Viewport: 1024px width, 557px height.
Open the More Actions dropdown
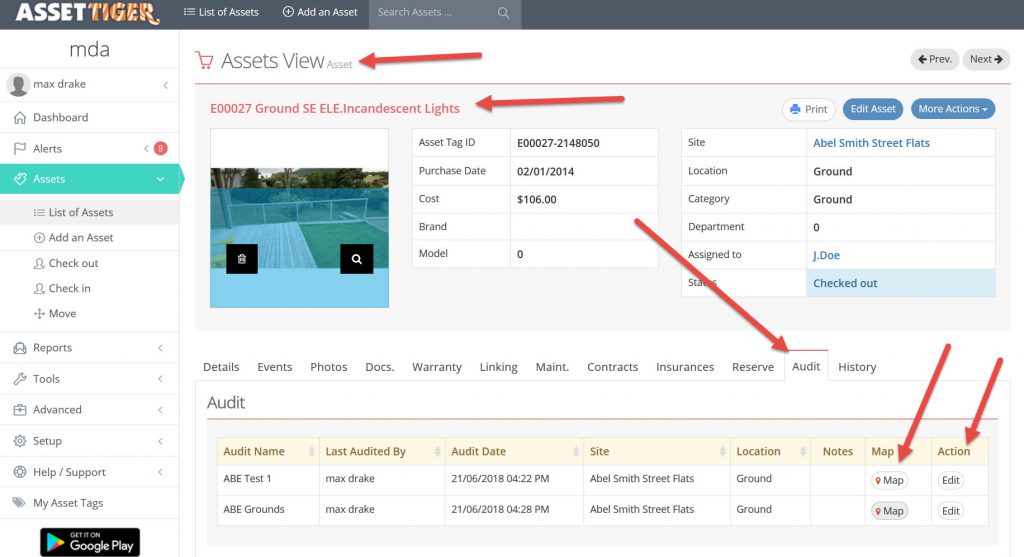click(952, 109)
